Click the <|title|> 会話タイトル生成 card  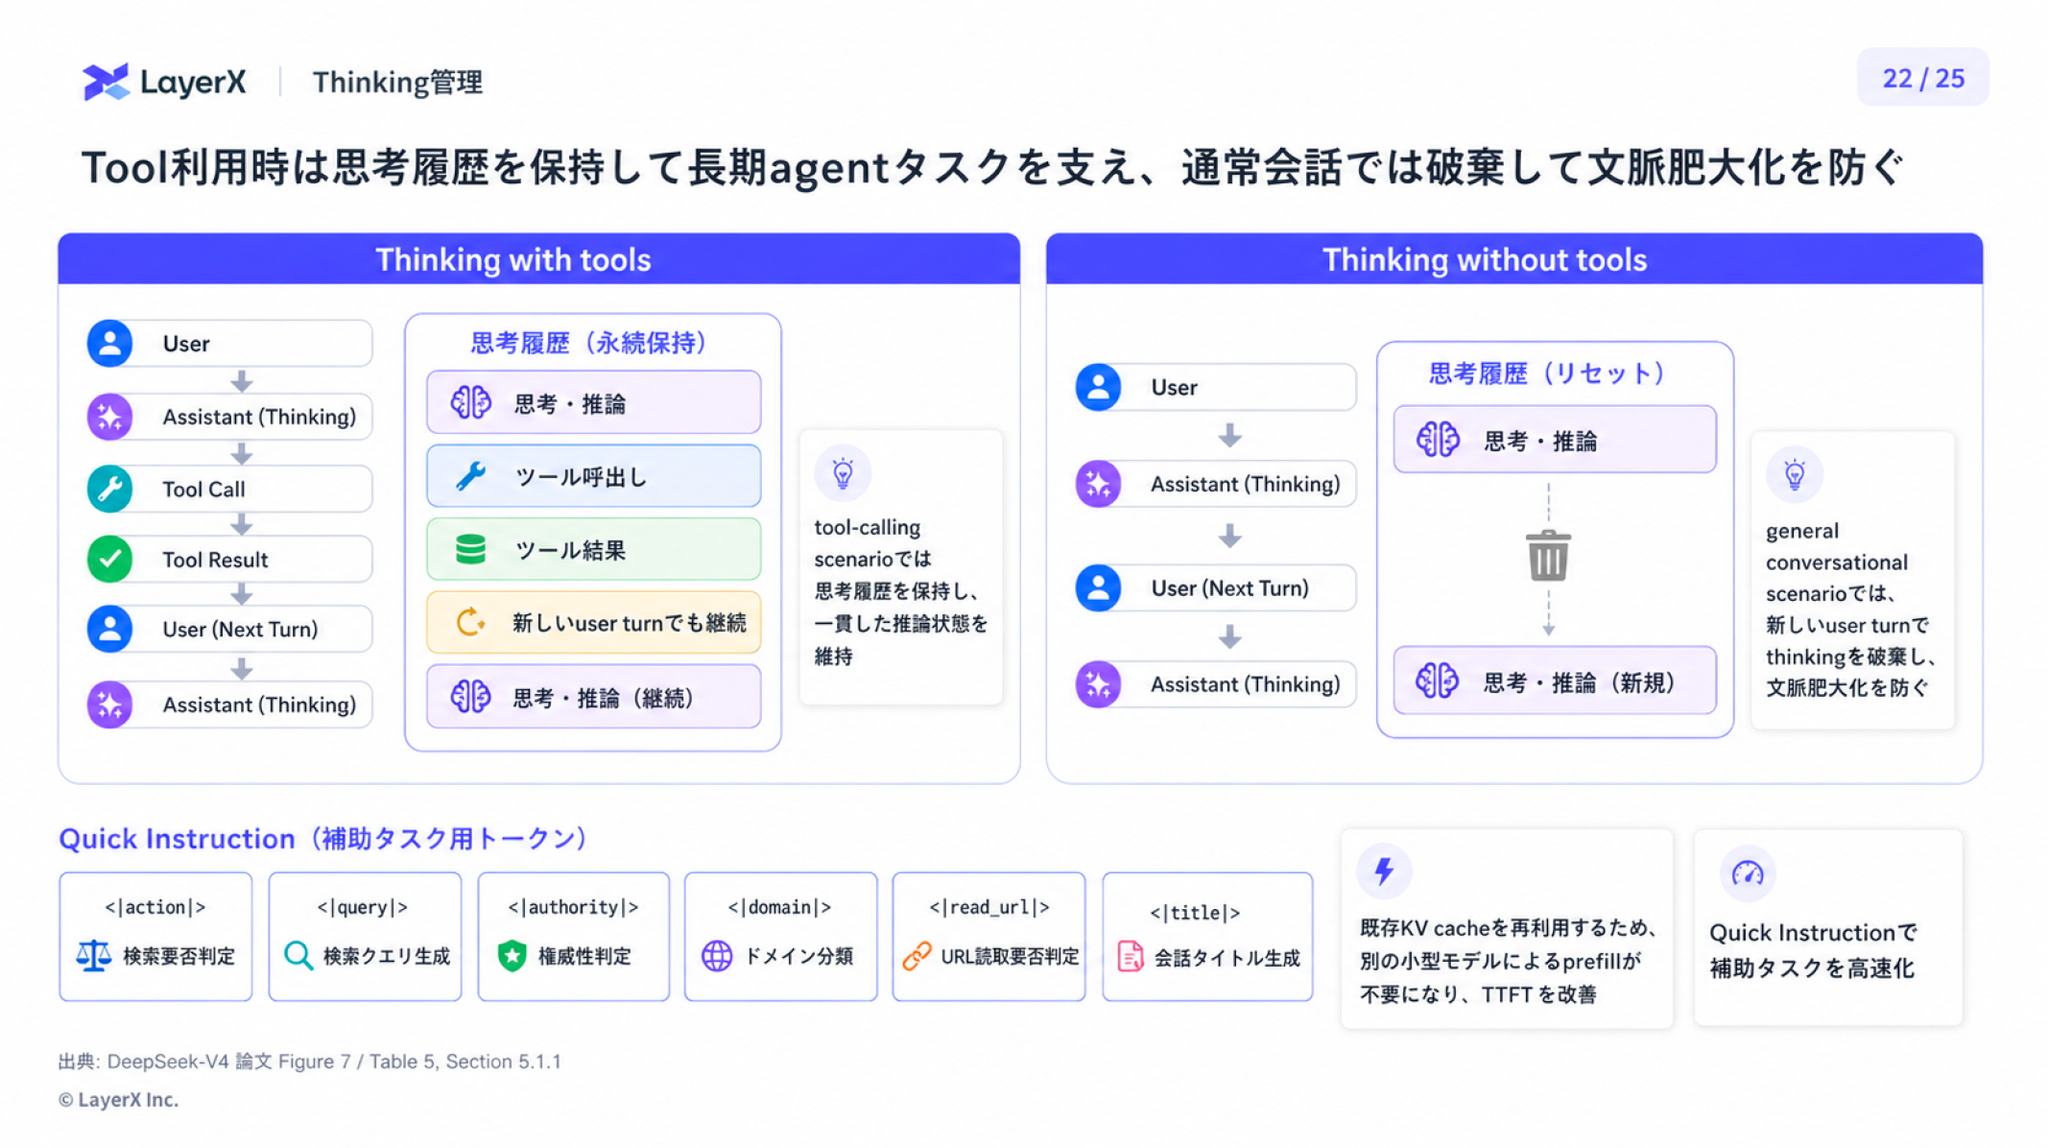pyautogui.click(x=1207, y=936)
